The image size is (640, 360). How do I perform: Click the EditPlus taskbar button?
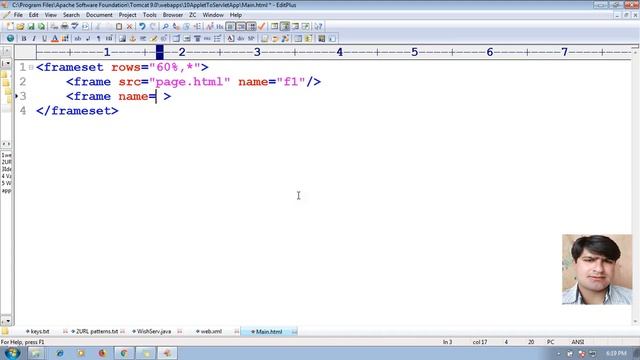[167, 353]
